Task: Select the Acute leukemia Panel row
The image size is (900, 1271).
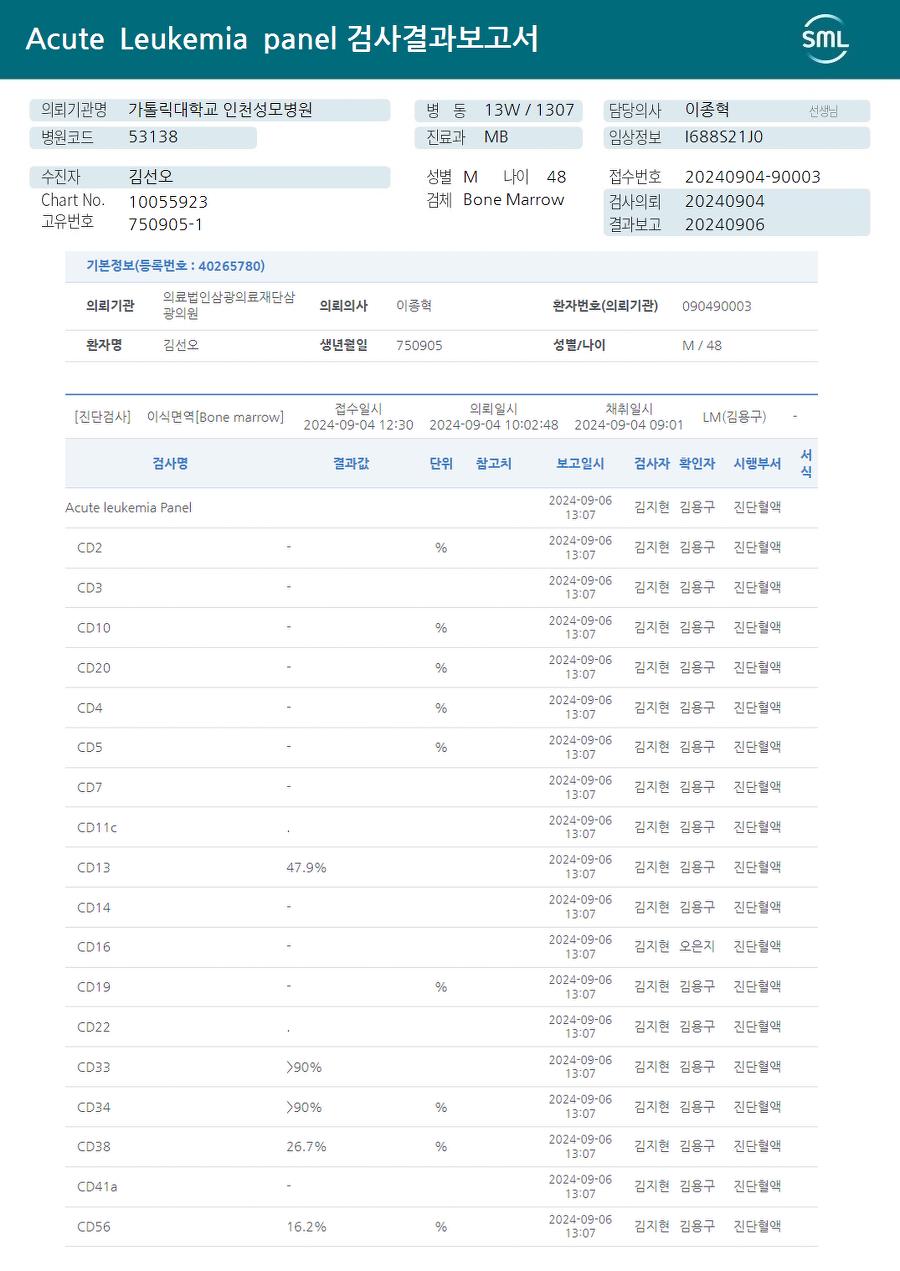Action: tap(441, 508)
